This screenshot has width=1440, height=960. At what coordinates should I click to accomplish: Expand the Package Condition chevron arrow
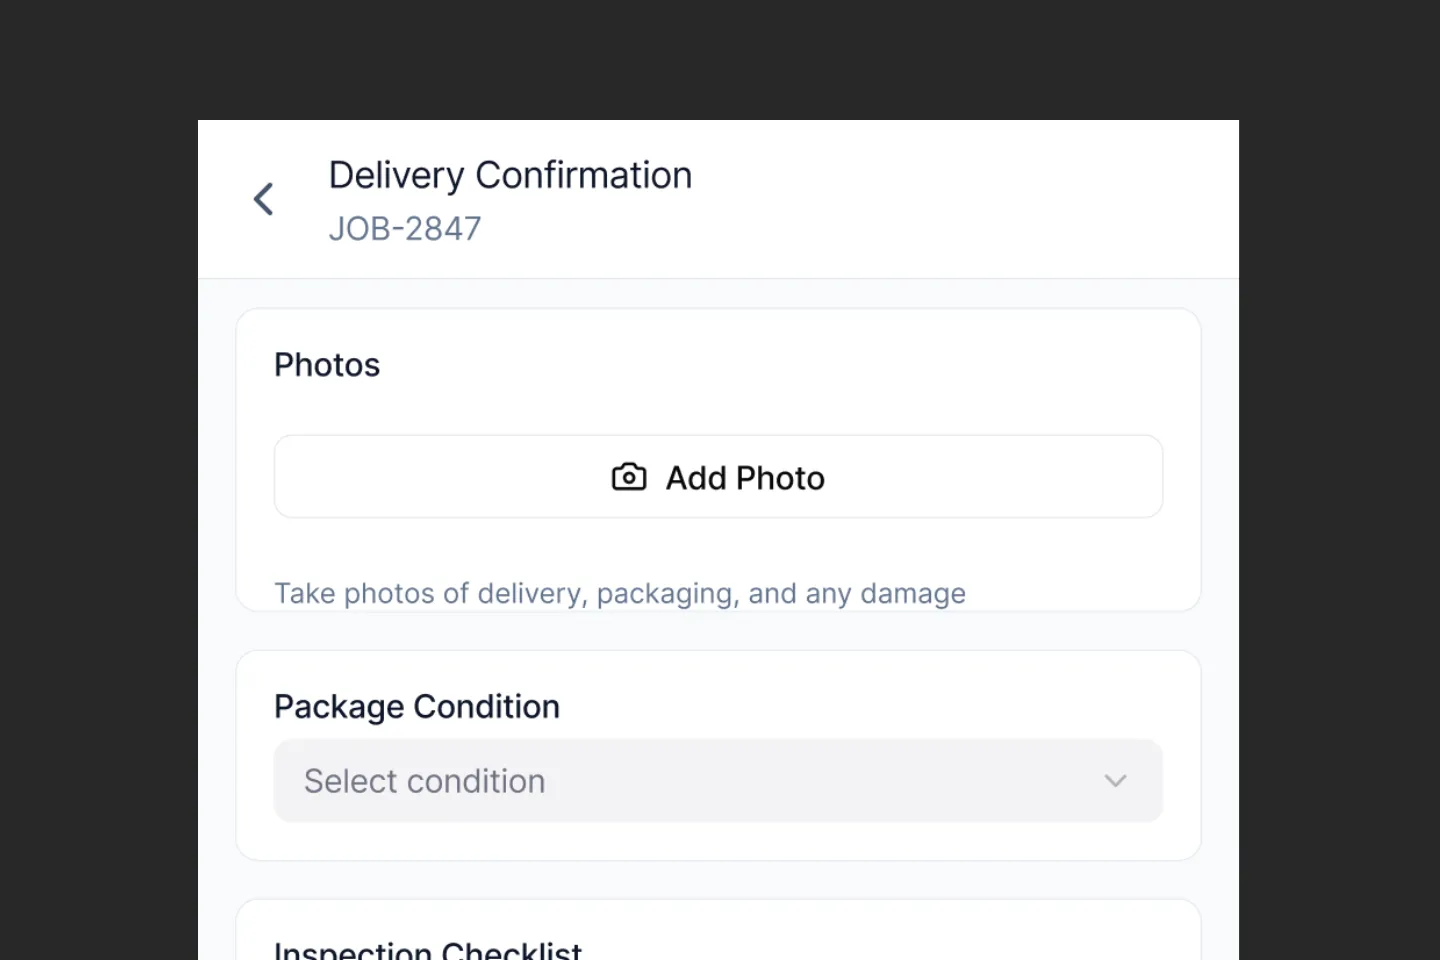(1115, 781)
